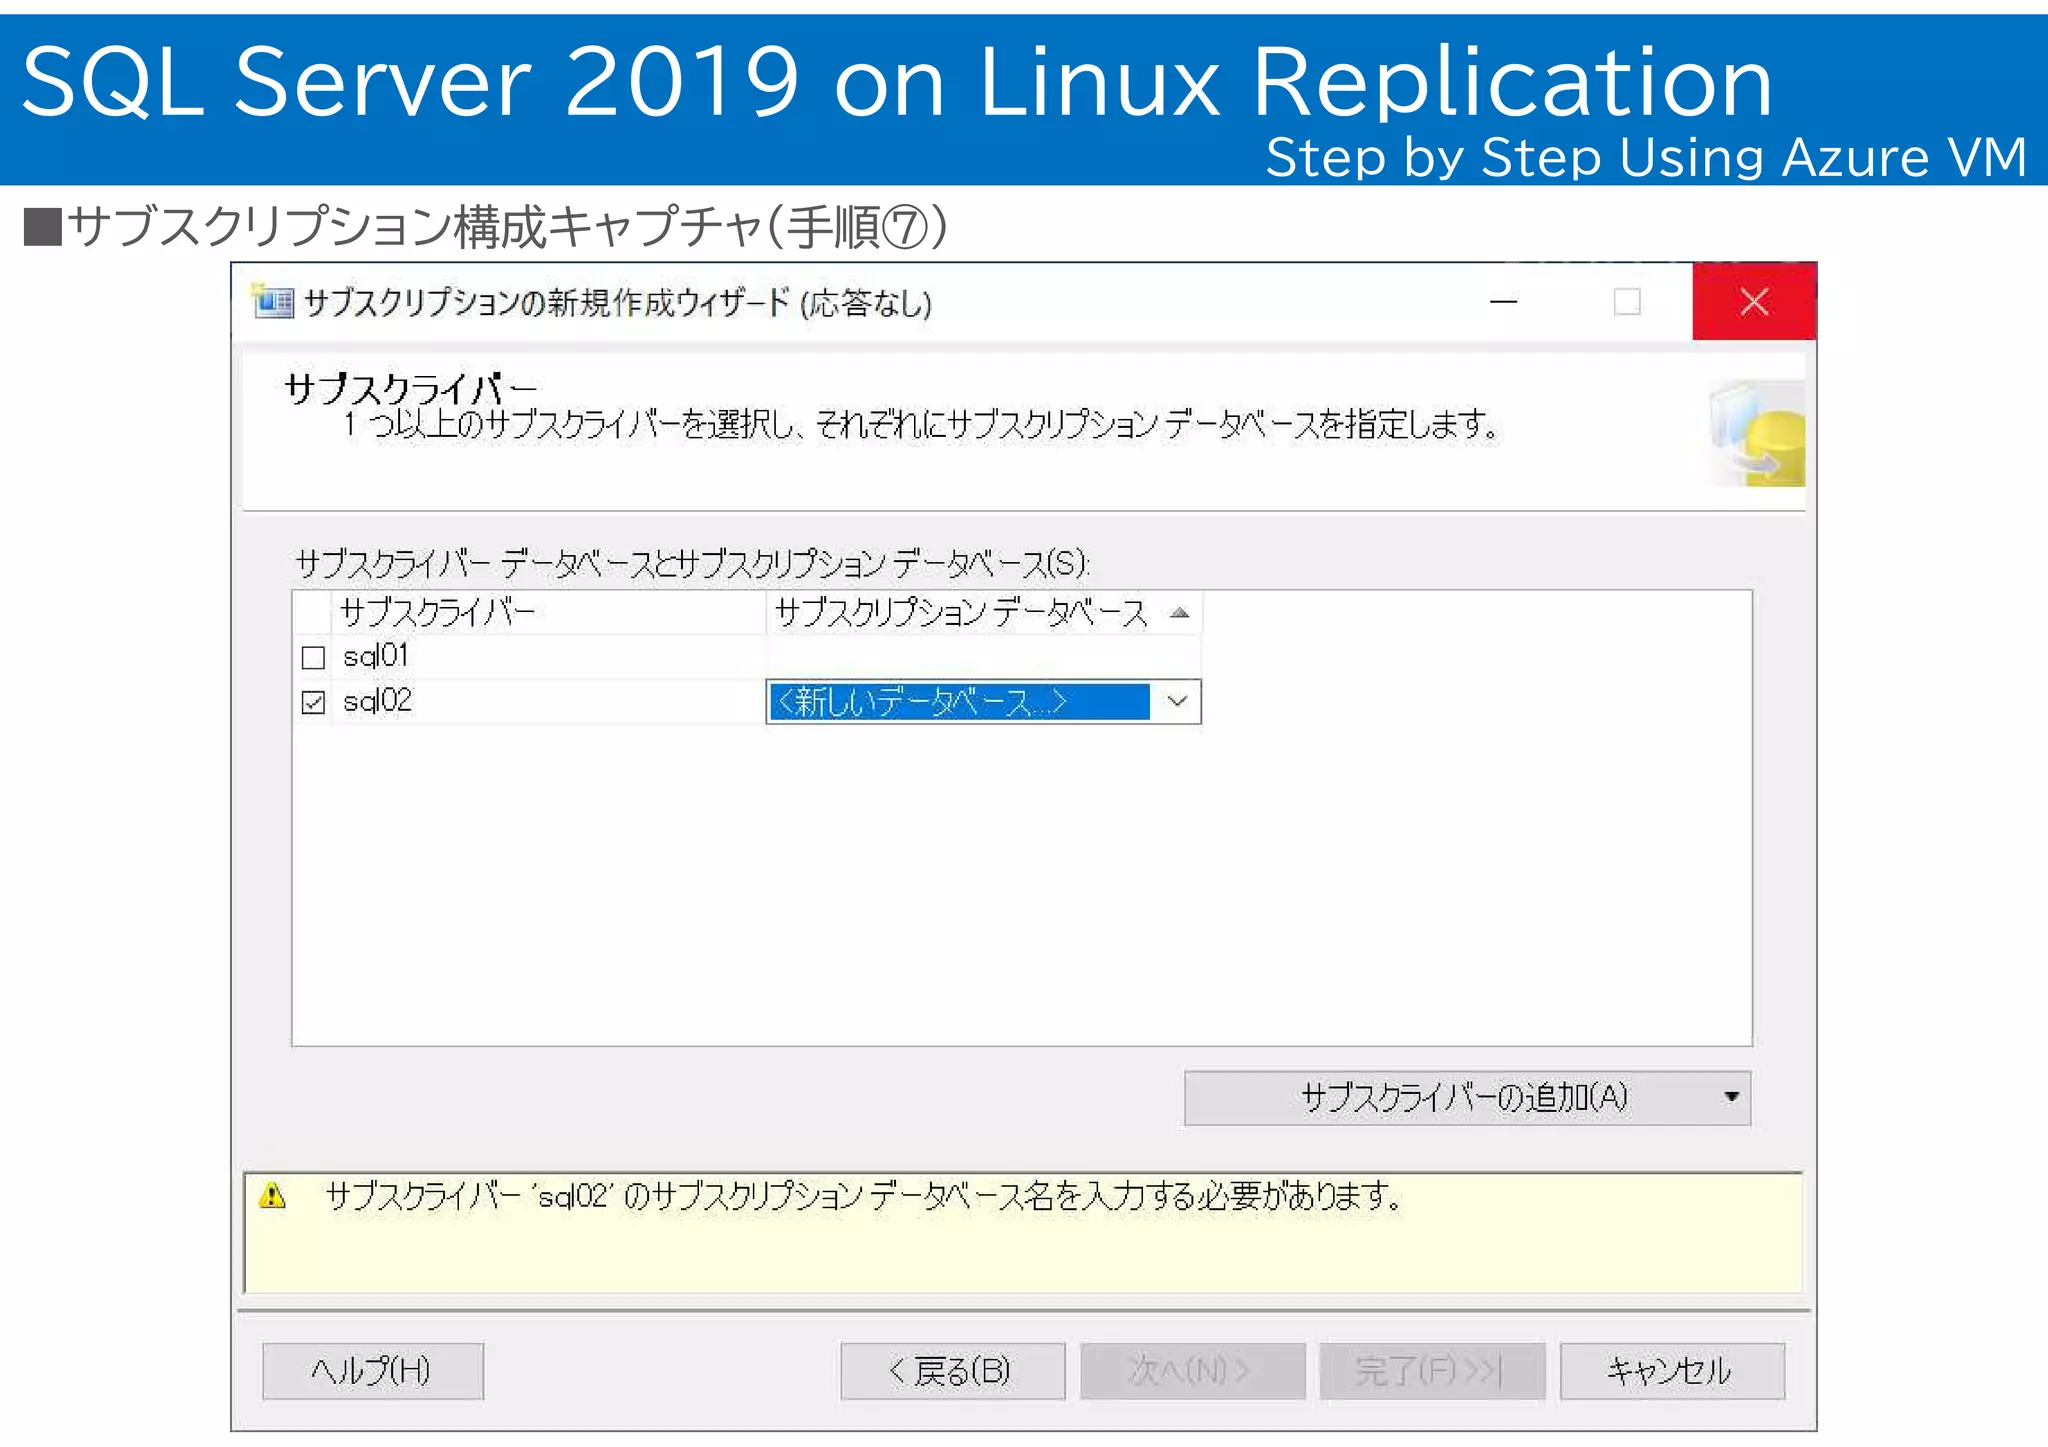Click the database wizard graphic at header right
This screenshot has width=2048, height=1447.
click(x=1757, y=433)
